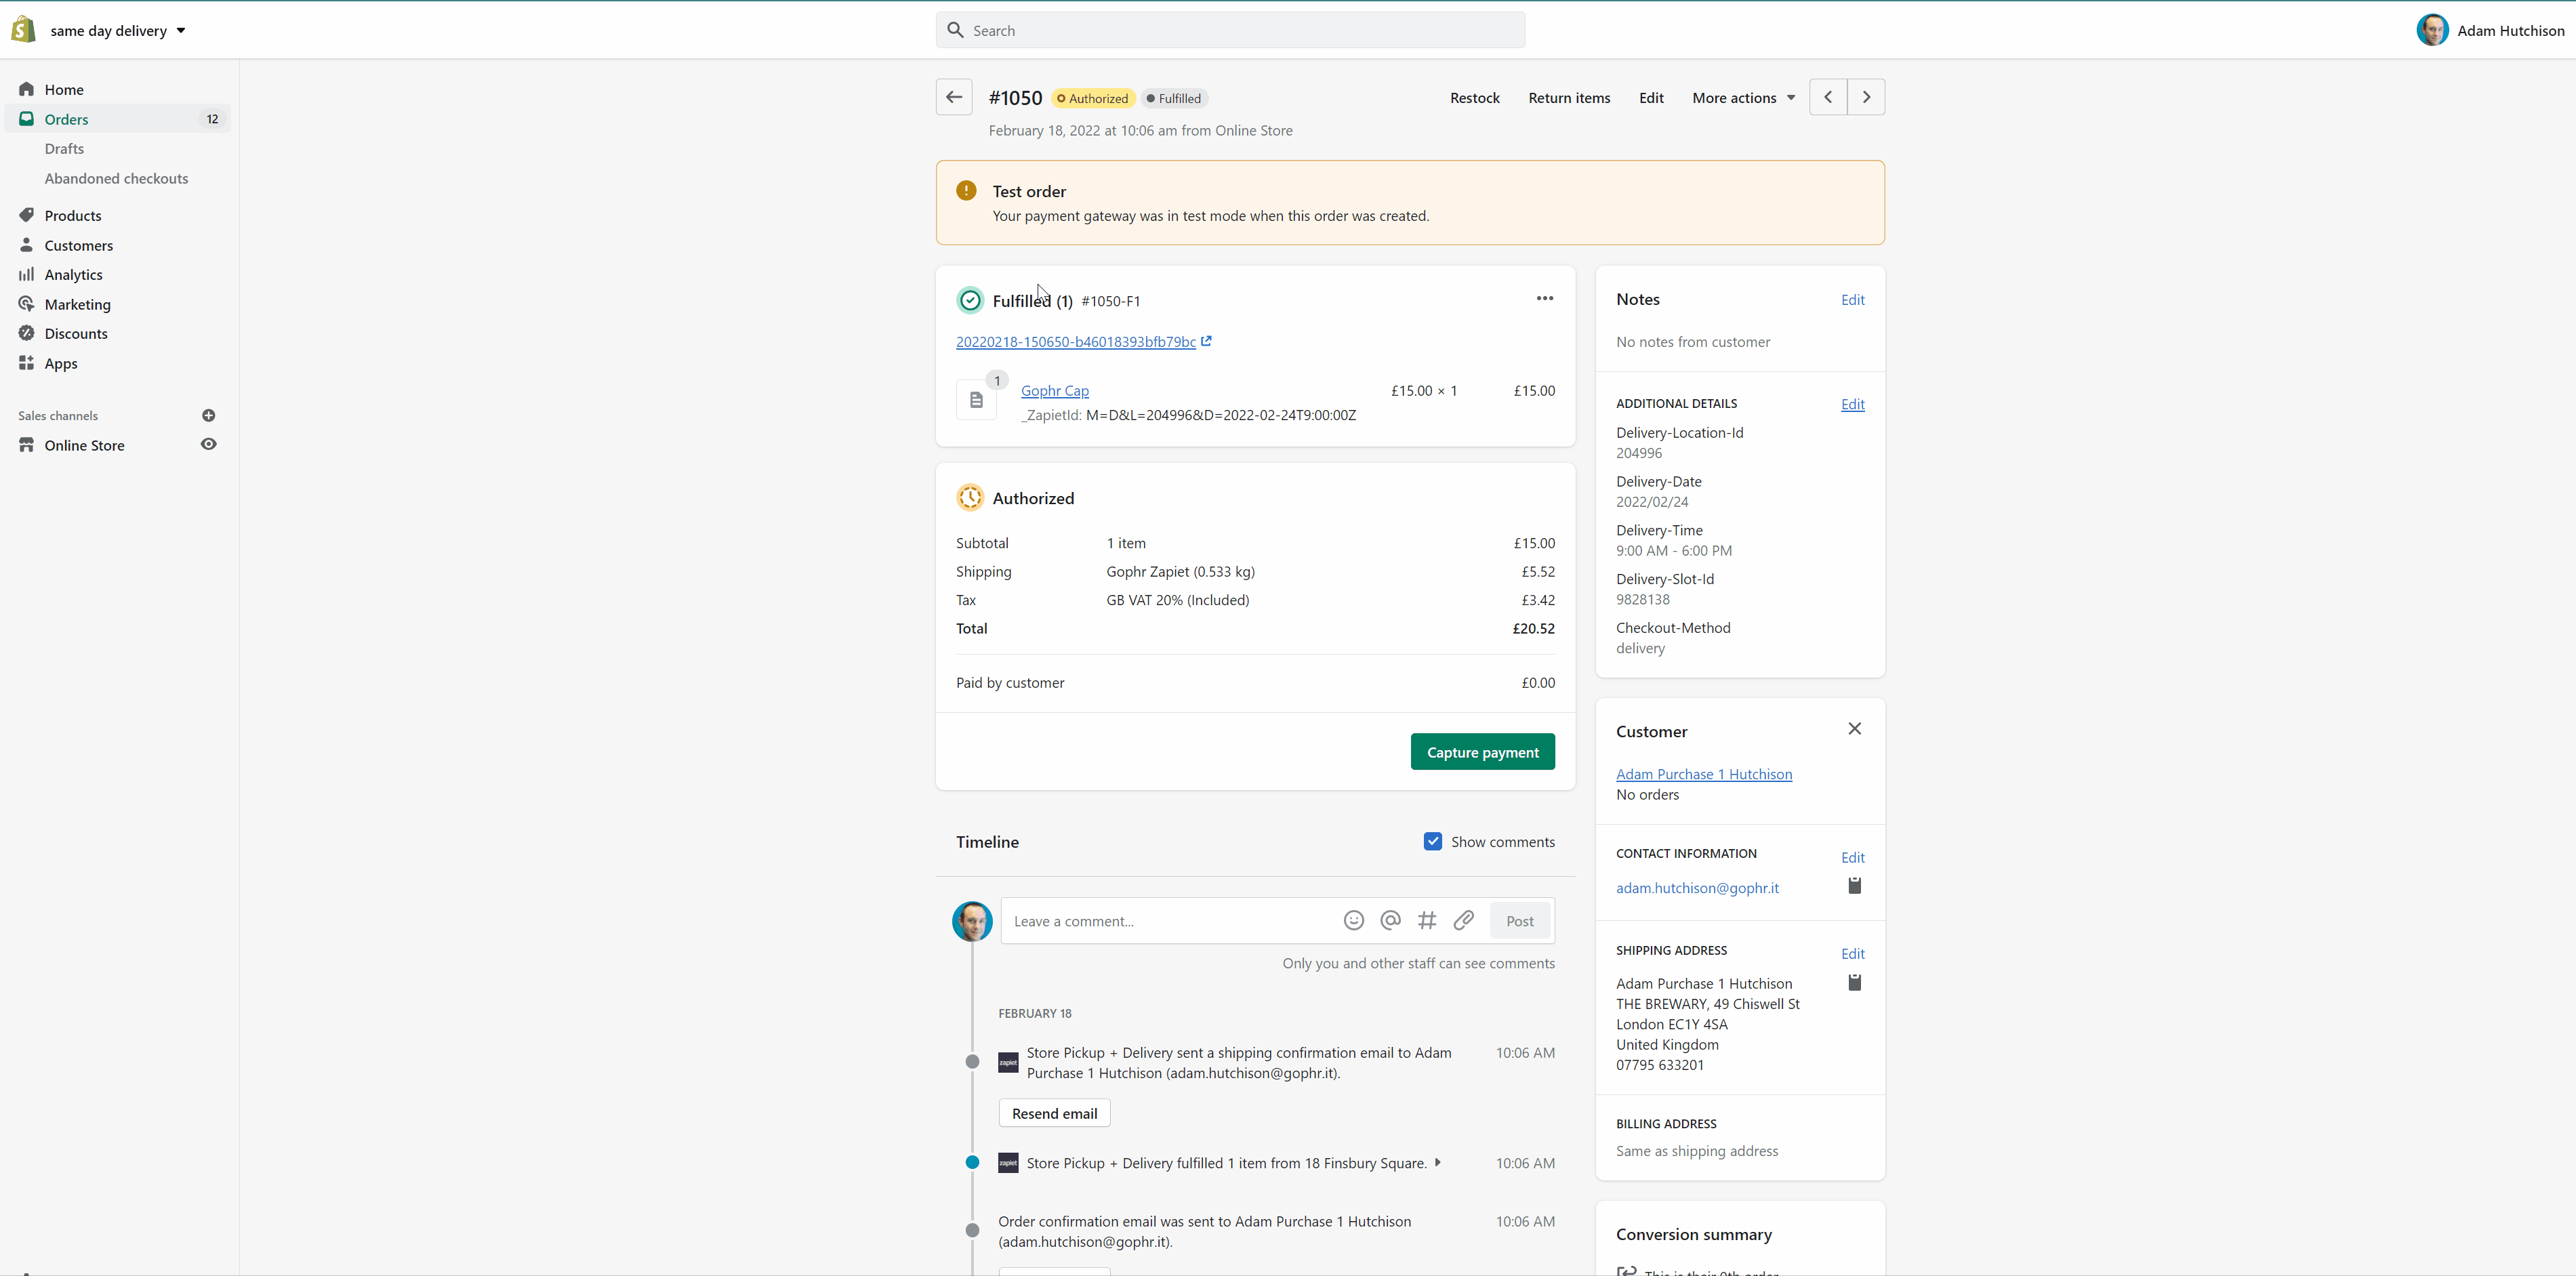2576x1276 pixels.
Task: Go to Abandoned checkouts
Action: click(x=116, y=178)
